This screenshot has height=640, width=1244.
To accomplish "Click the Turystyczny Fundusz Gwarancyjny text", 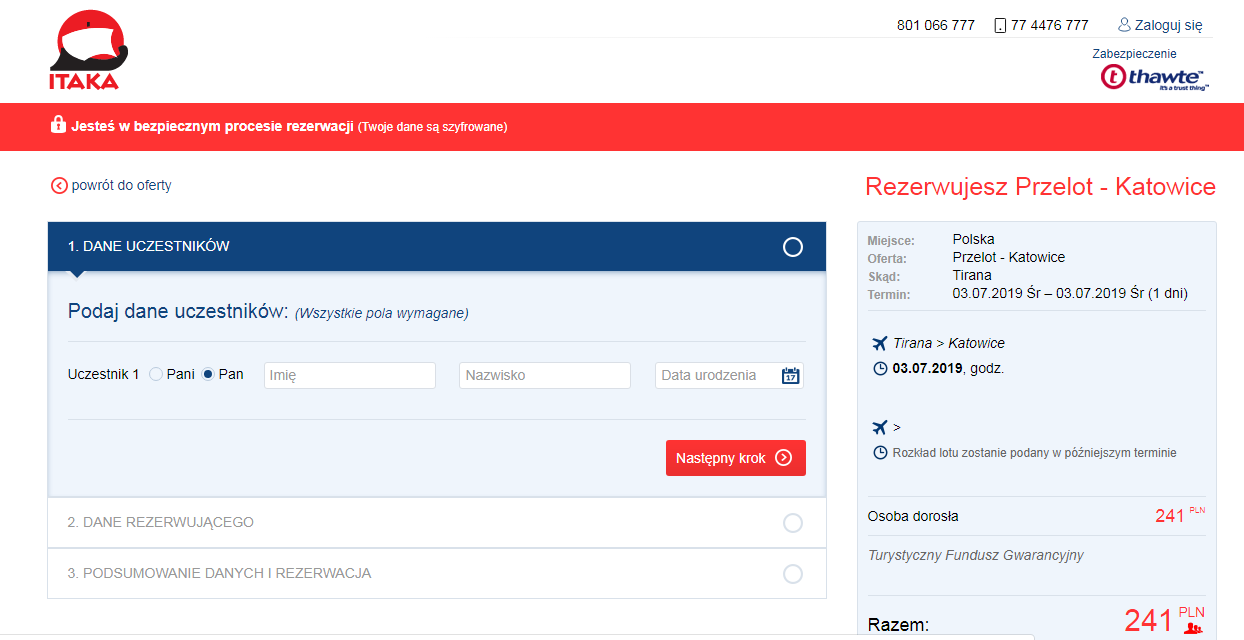I will pos(976,555).
